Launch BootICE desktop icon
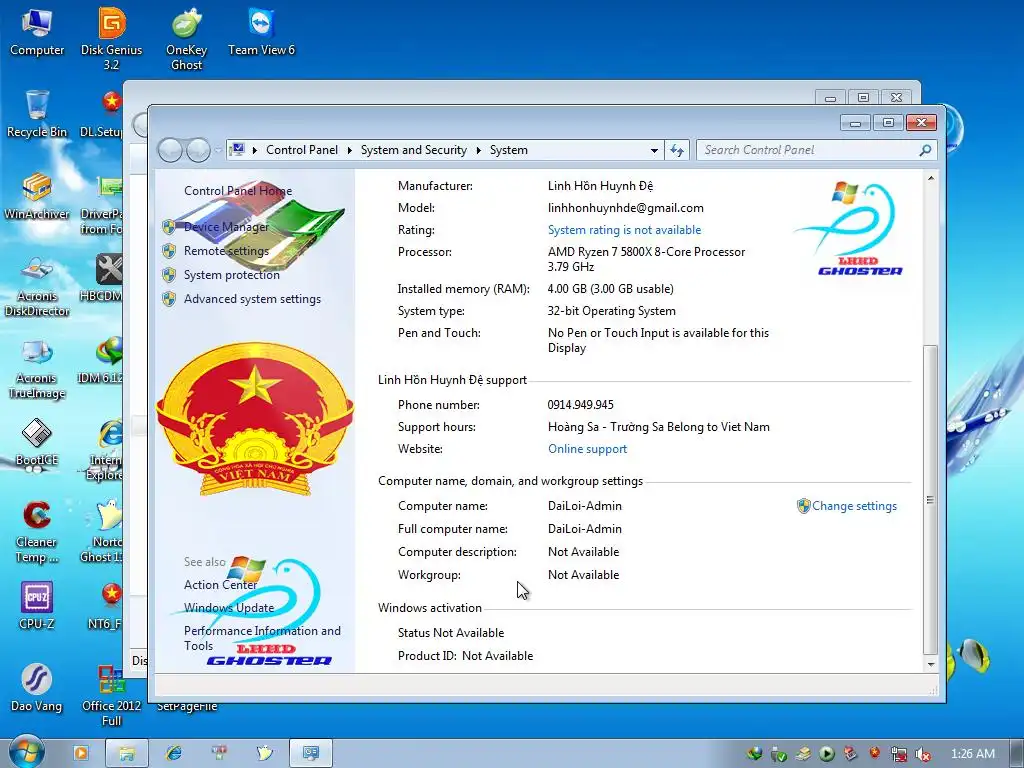This screenshot has height=768, width=1024. click(x=37, y=442)
